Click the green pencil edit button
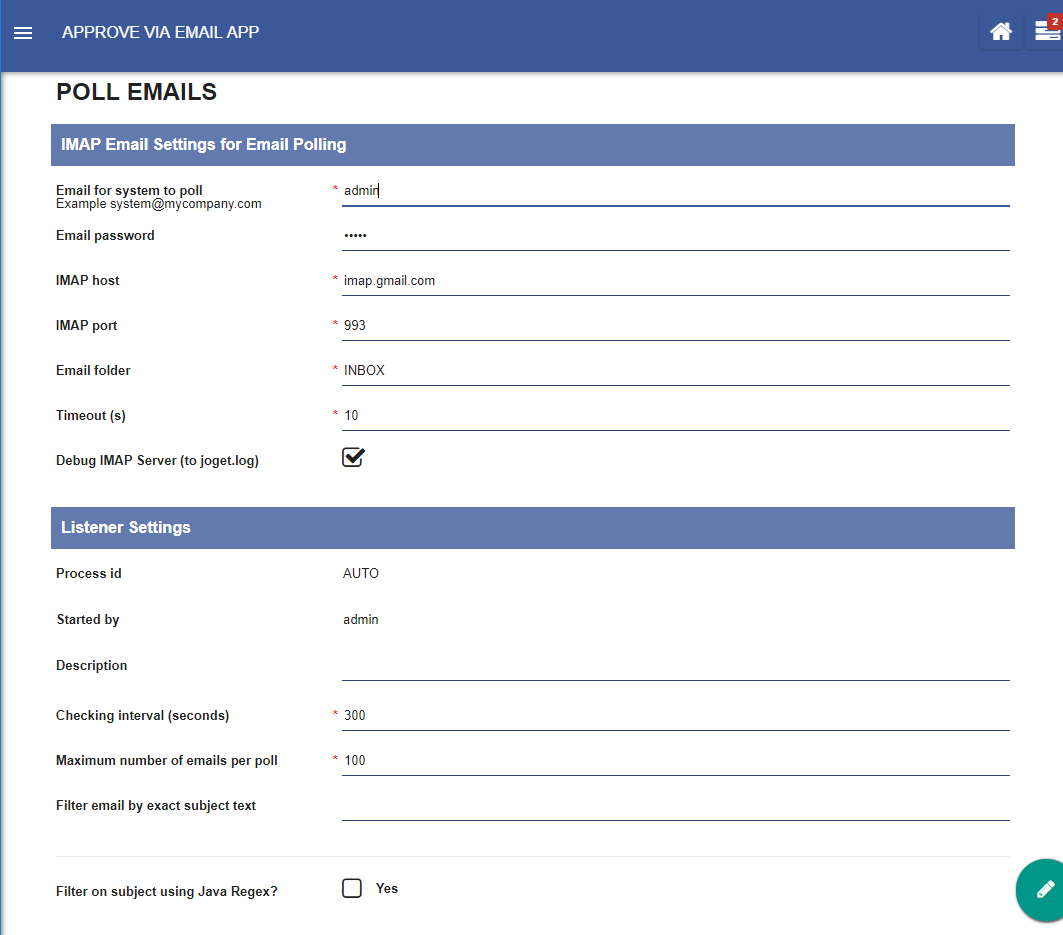Screen dimensions: 1063x935 (1044, 890)
